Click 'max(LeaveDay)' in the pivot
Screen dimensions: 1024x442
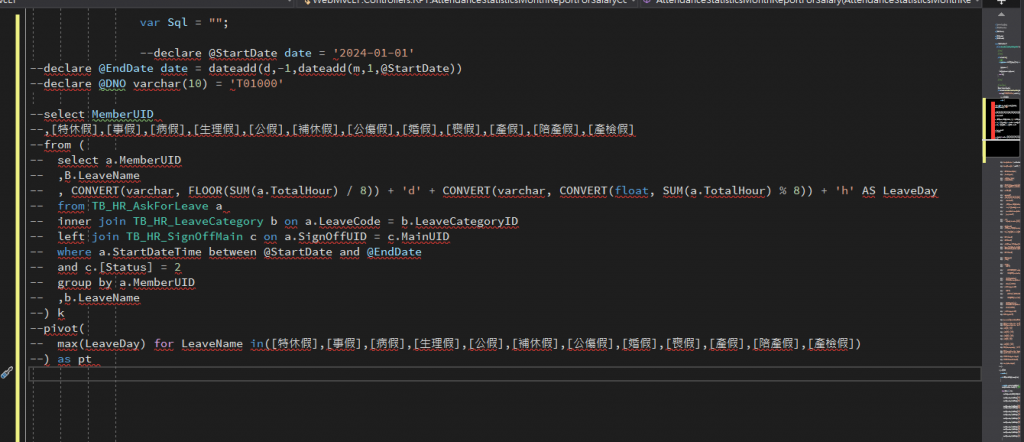point(103,344)
